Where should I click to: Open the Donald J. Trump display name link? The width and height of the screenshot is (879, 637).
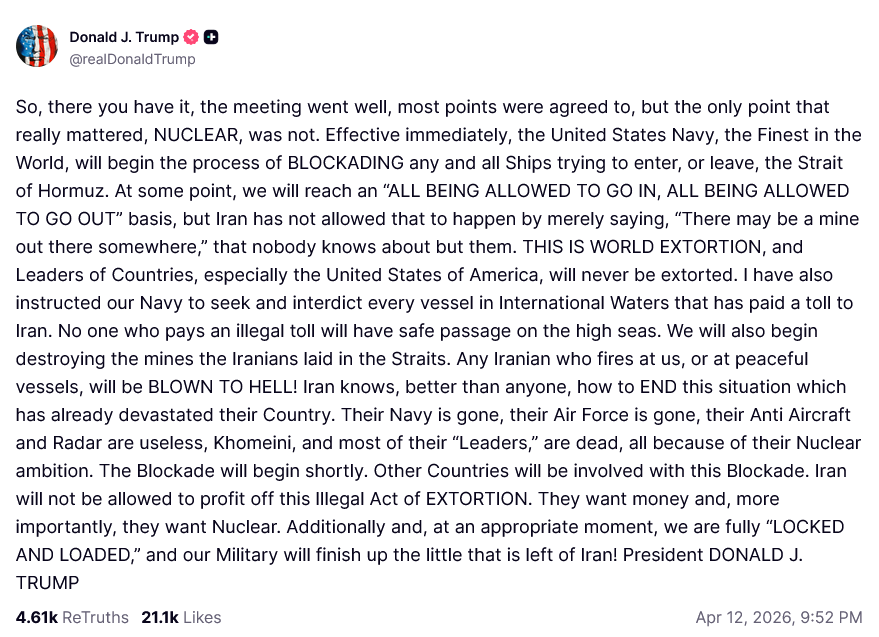(124, 37)
